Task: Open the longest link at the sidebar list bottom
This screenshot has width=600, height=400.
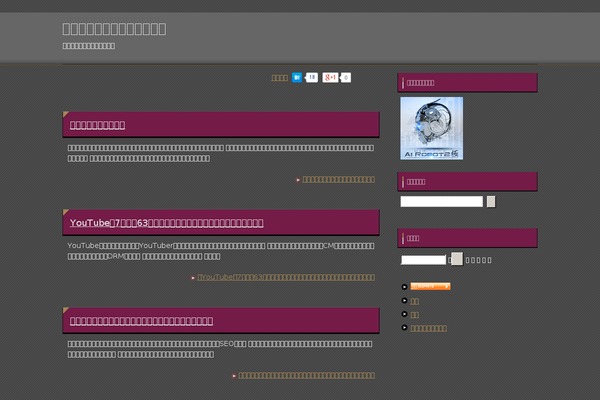Action: click(429, 328)
